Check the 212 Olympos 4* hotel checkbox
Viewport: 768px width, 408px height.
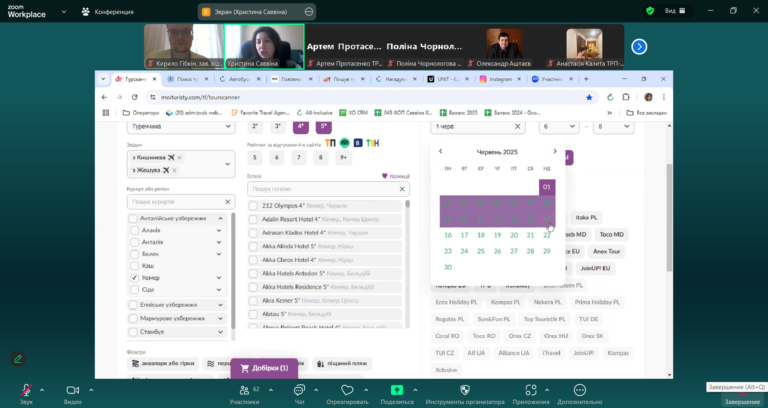coord(253,206)
